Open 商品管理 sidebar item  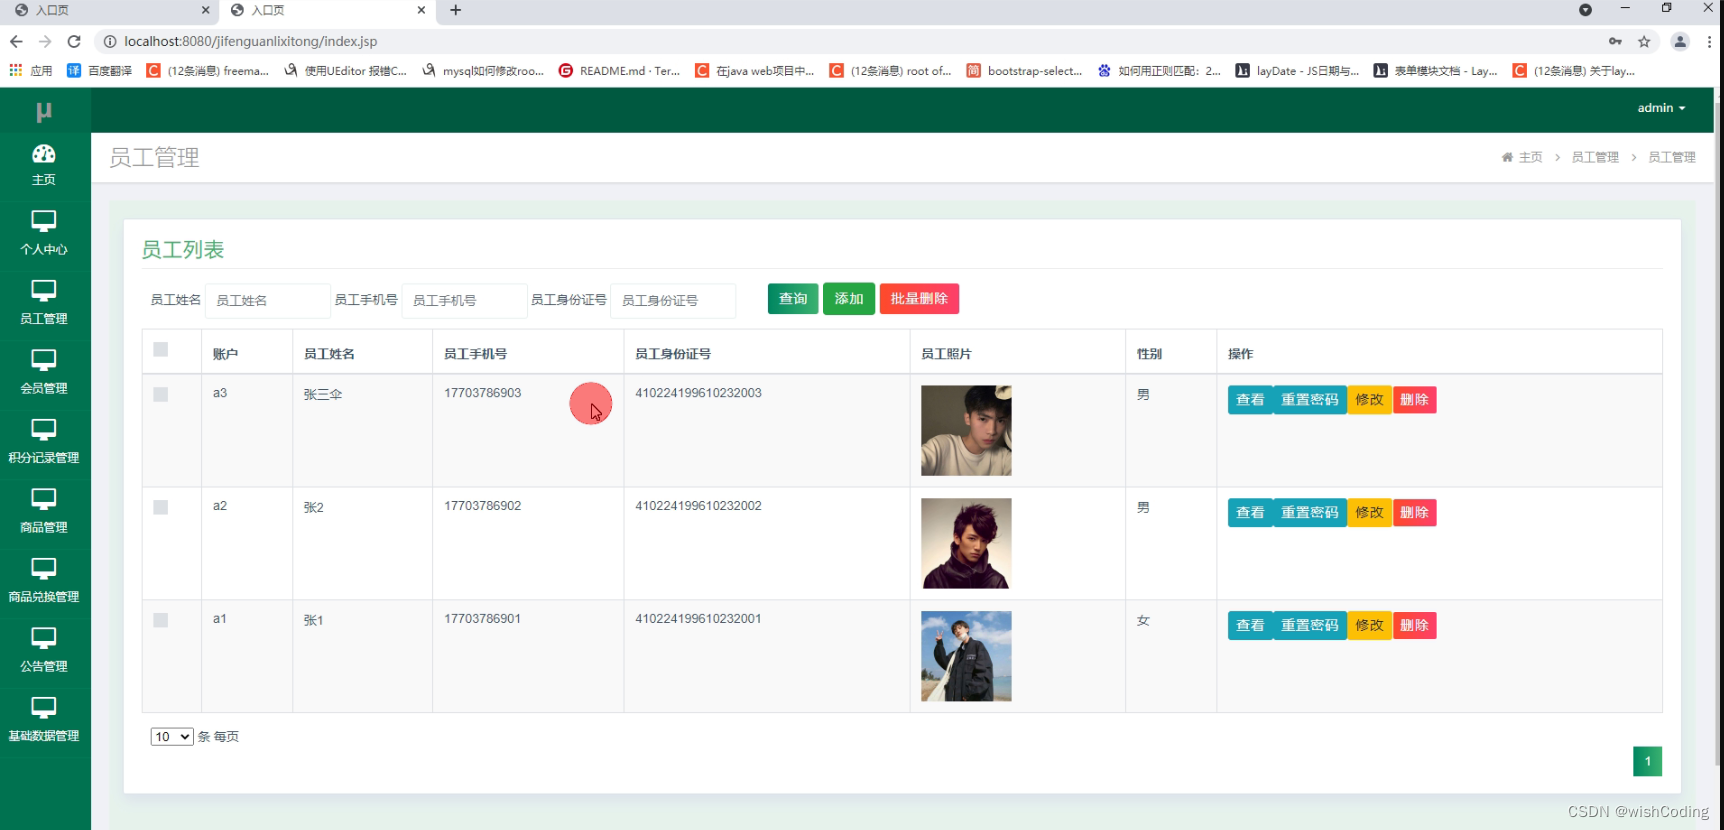(x=44, y=510)
